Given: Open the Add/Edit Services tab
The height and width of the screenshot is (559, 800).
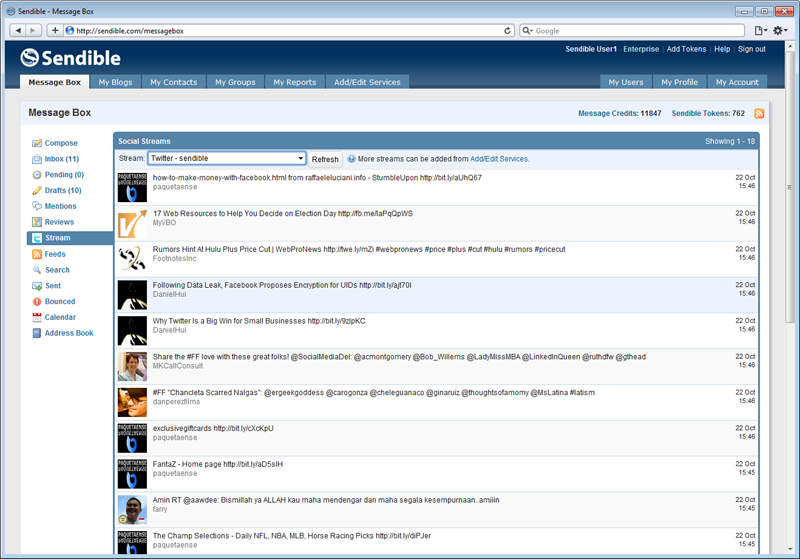Looking at the screenshot, I should click(367, 82).
